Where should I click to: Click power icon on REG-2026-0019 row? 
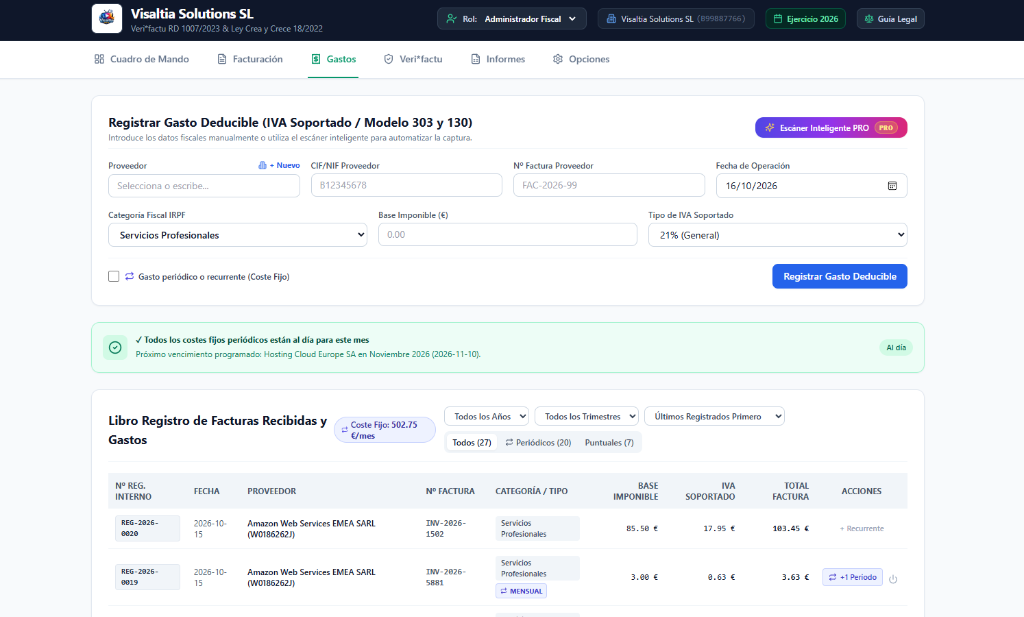893,578
